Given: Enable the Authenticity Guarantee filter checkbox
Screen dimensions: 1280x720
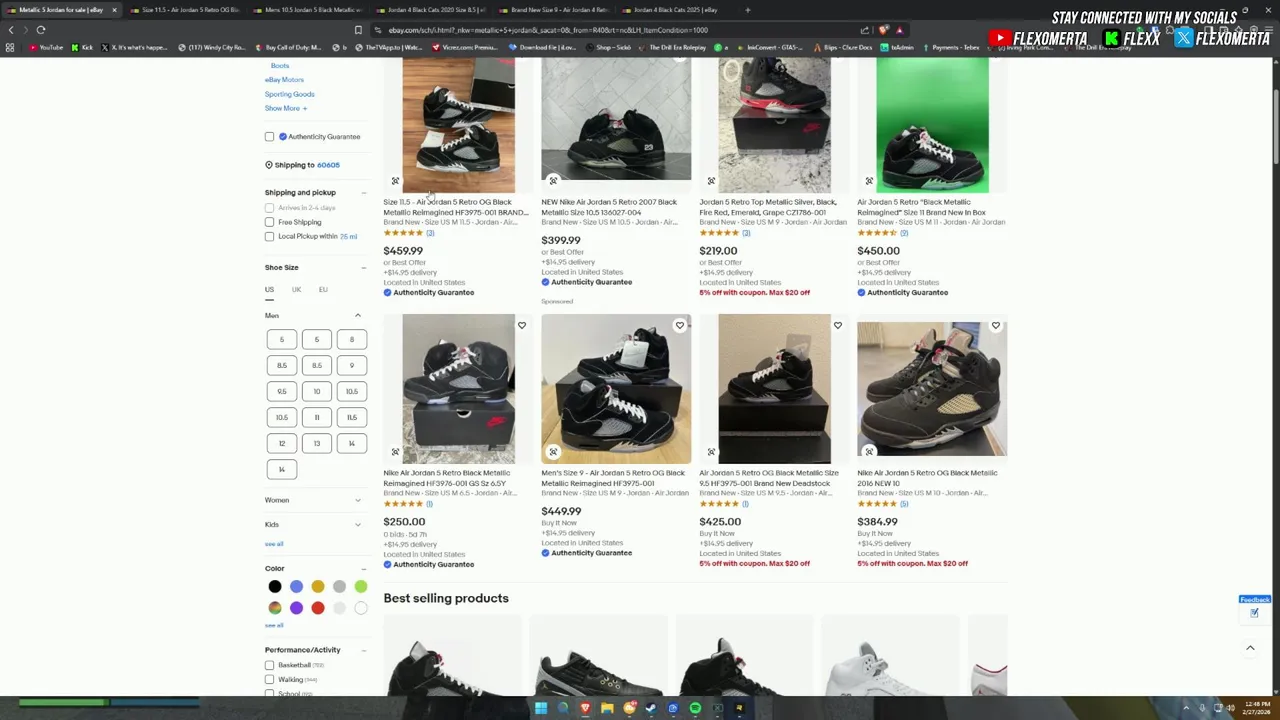Looking at the screenshot, I should tap(269, 137).
